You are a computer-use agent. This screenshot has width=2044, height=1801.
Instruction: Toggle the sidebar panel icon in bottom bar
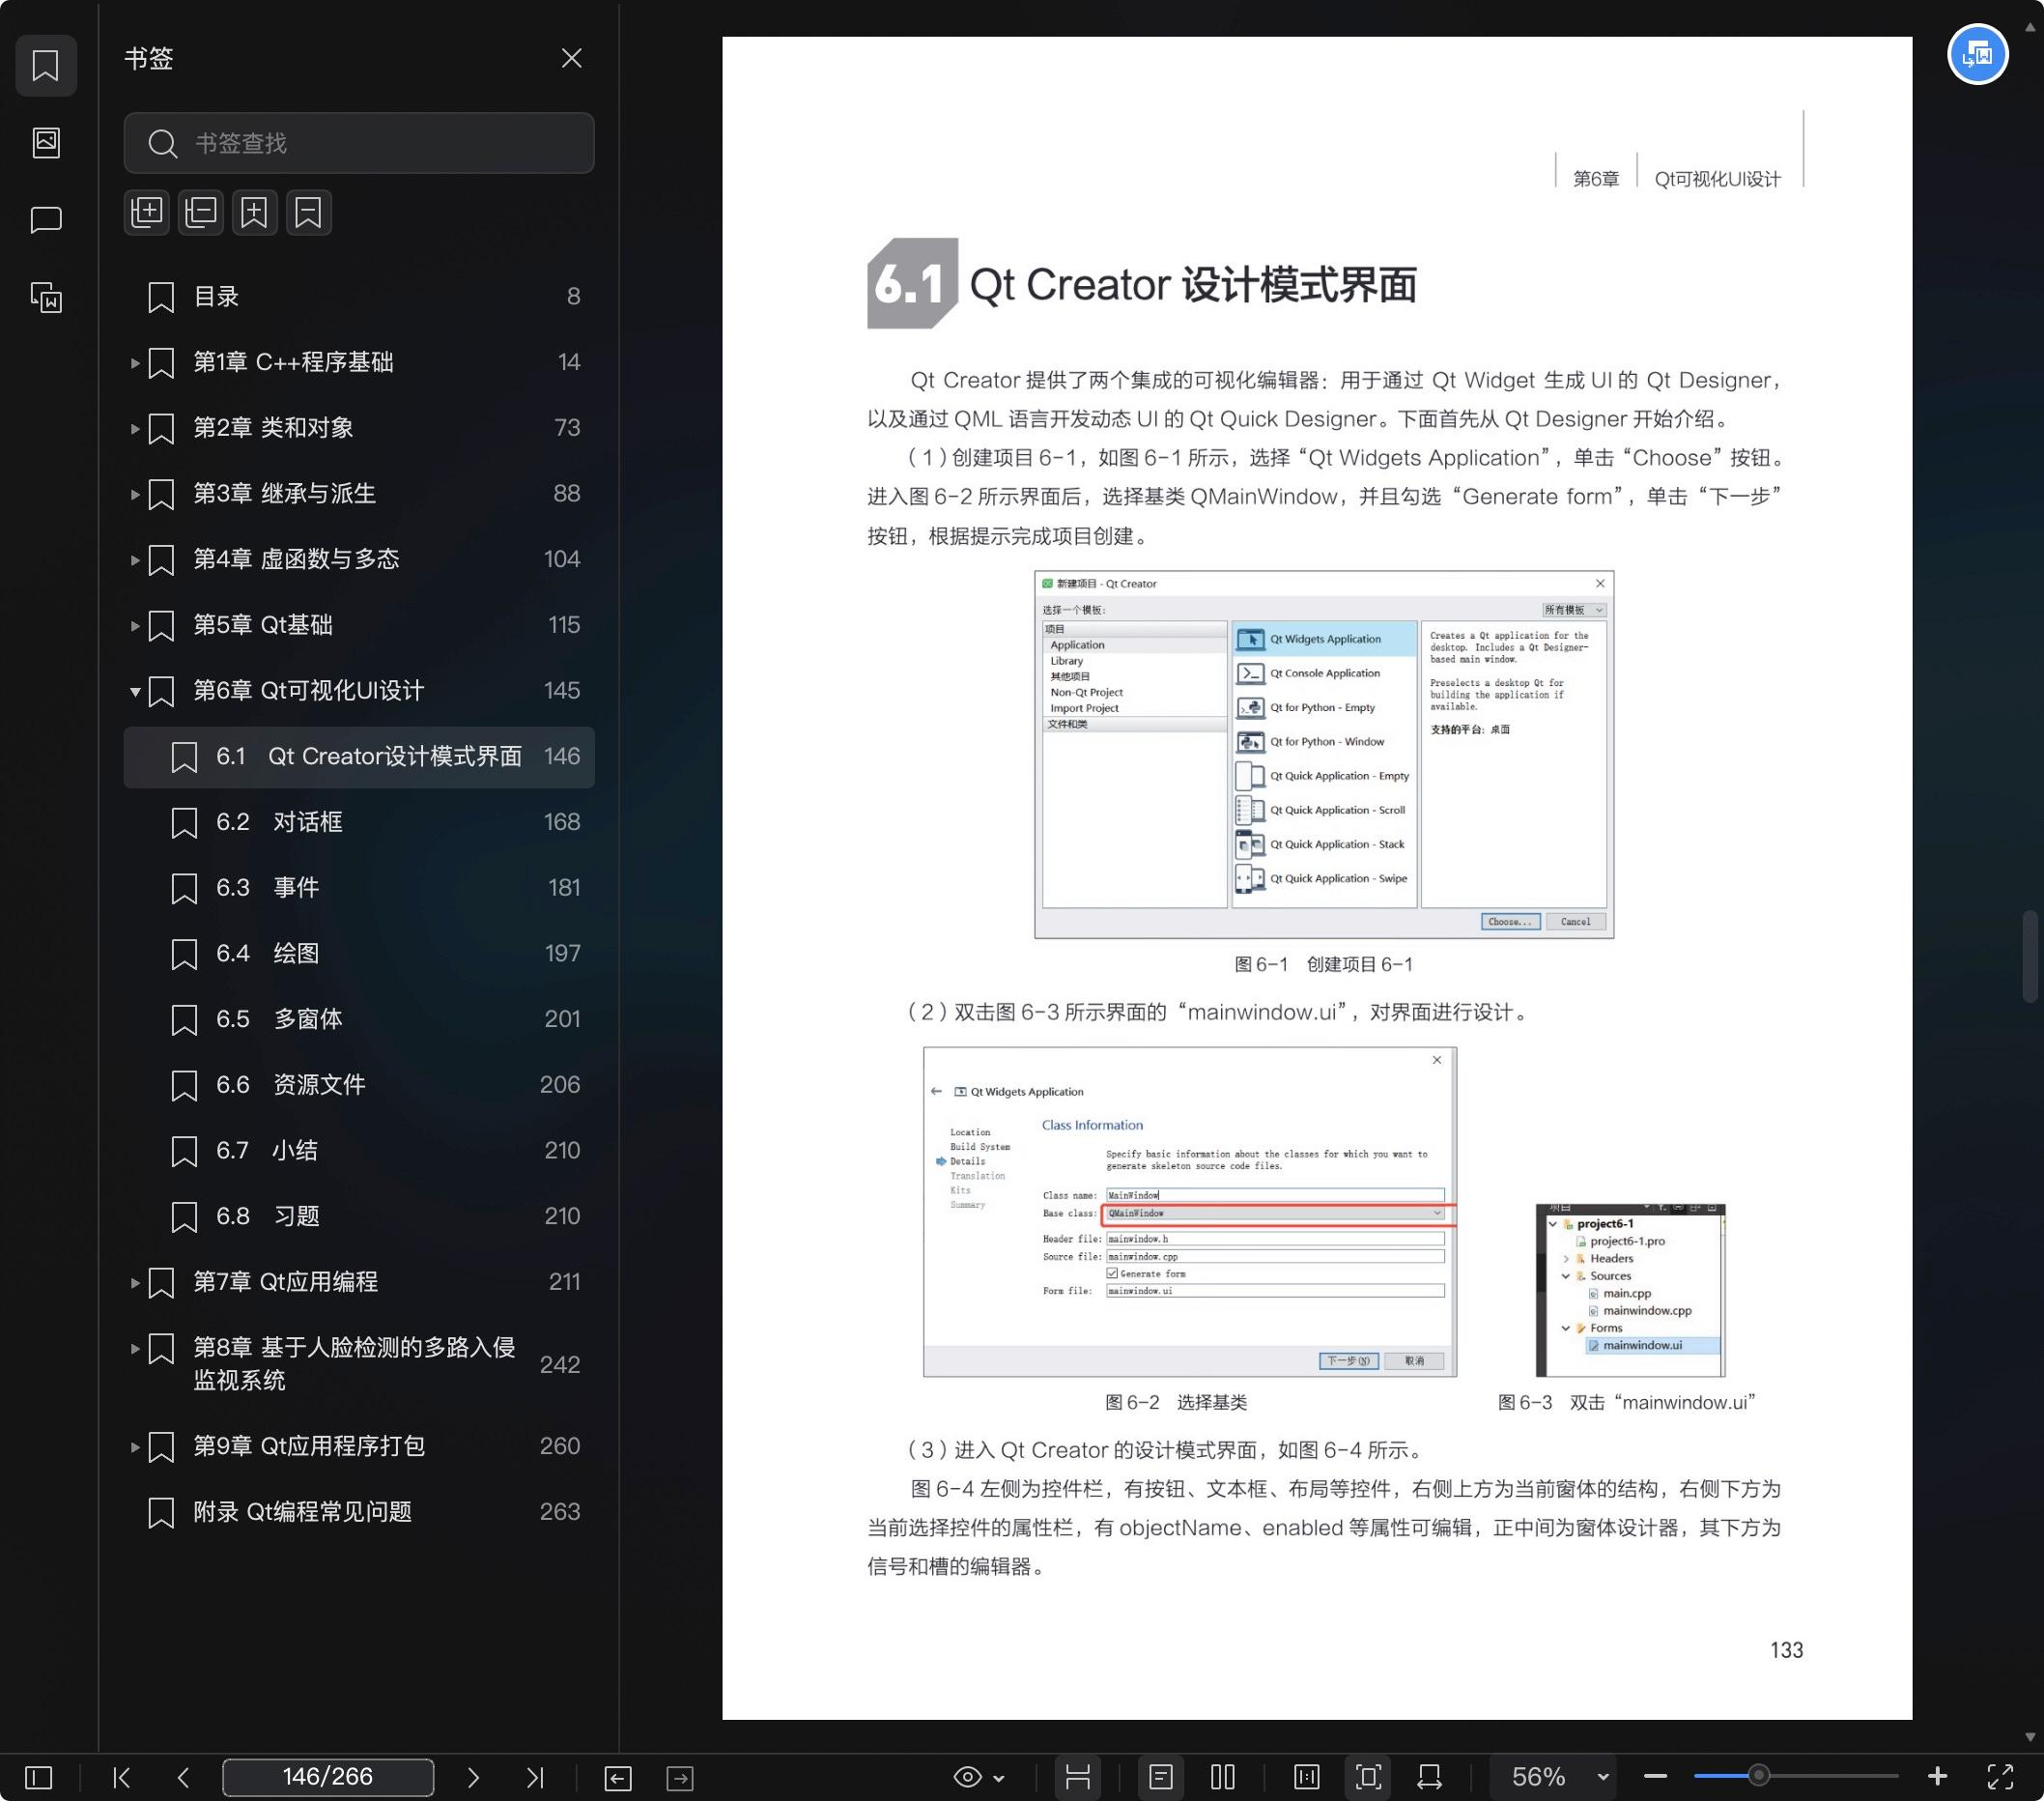coord(38,1777)
